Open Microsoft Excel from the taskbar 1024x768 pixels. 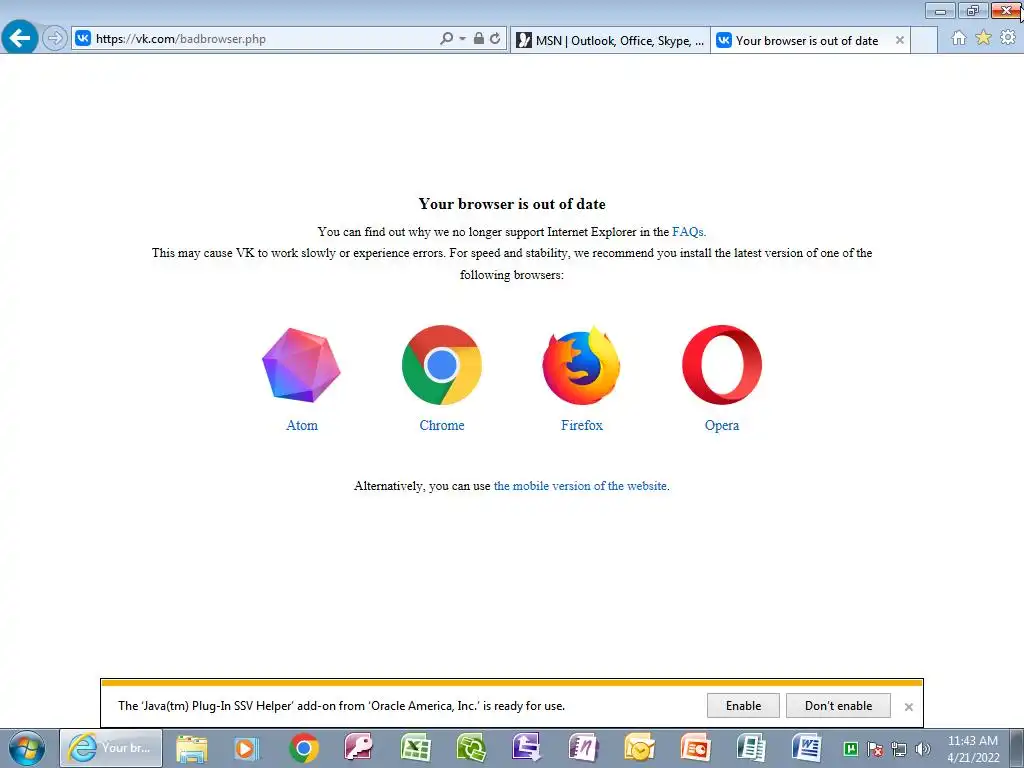point(415,748)
